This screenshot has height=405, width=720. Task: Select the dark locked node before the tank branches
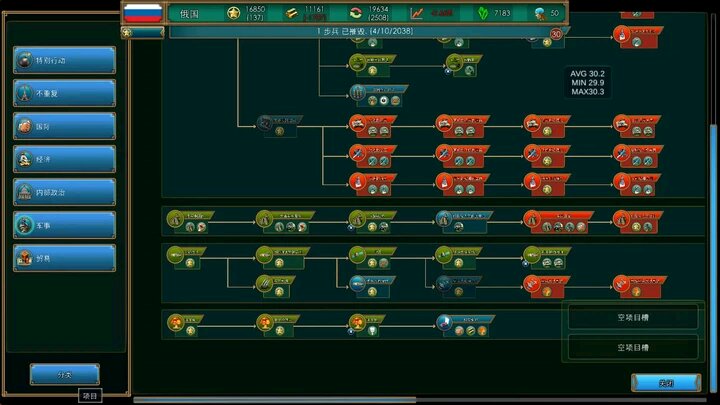(x=279, y=126)
